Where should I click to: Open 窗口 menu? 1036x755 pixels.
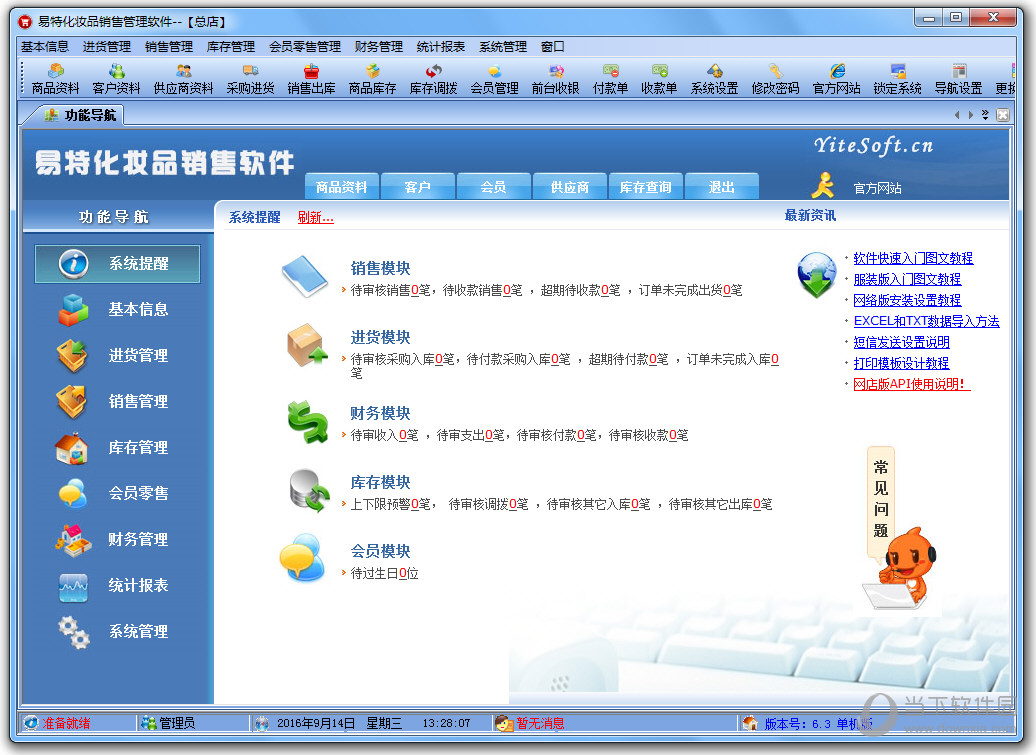(552, 46)
